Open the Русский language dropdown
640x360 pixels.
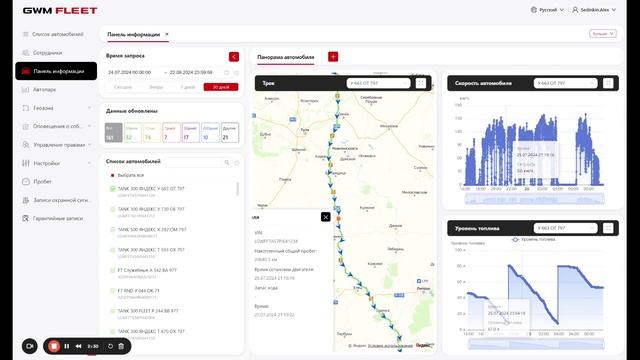point(547,10)
